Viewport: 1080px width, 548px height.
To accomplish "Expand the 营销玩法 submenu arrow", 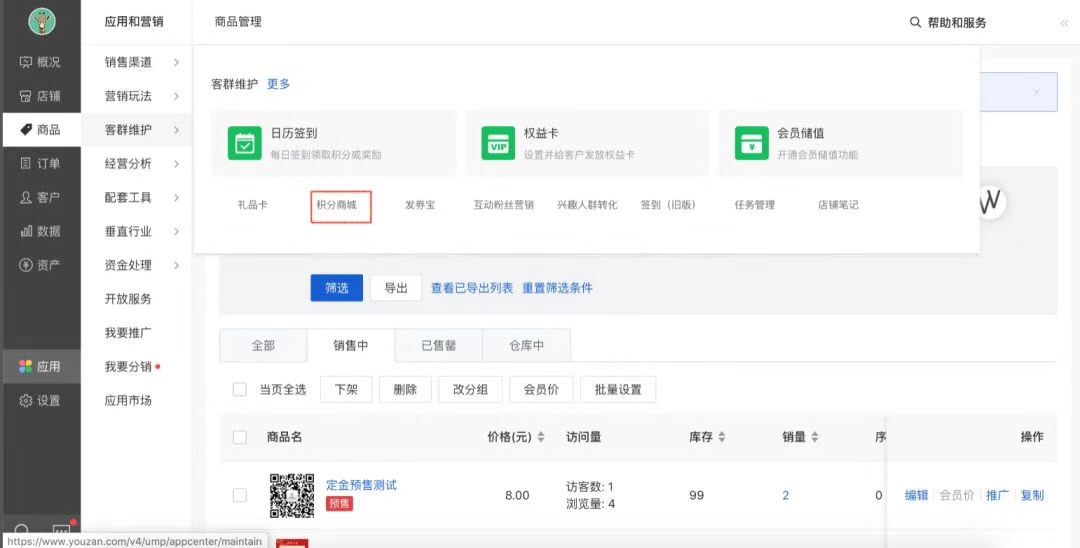I will (x=176, y=96).
